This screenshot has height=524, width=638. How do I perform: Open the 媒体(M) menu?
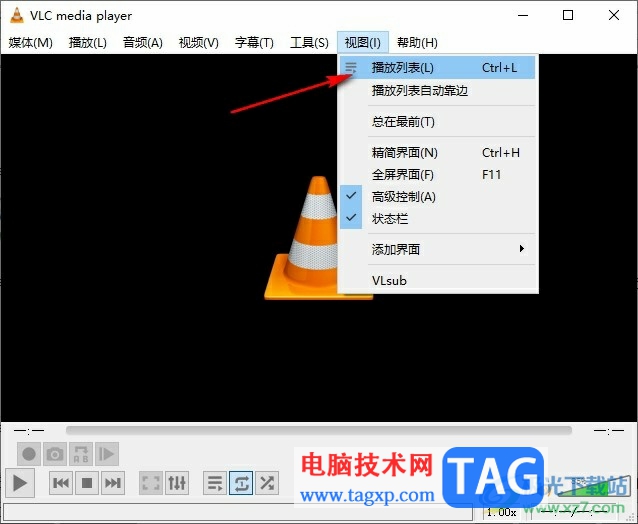pyautogui.click(x=31, y=42)
